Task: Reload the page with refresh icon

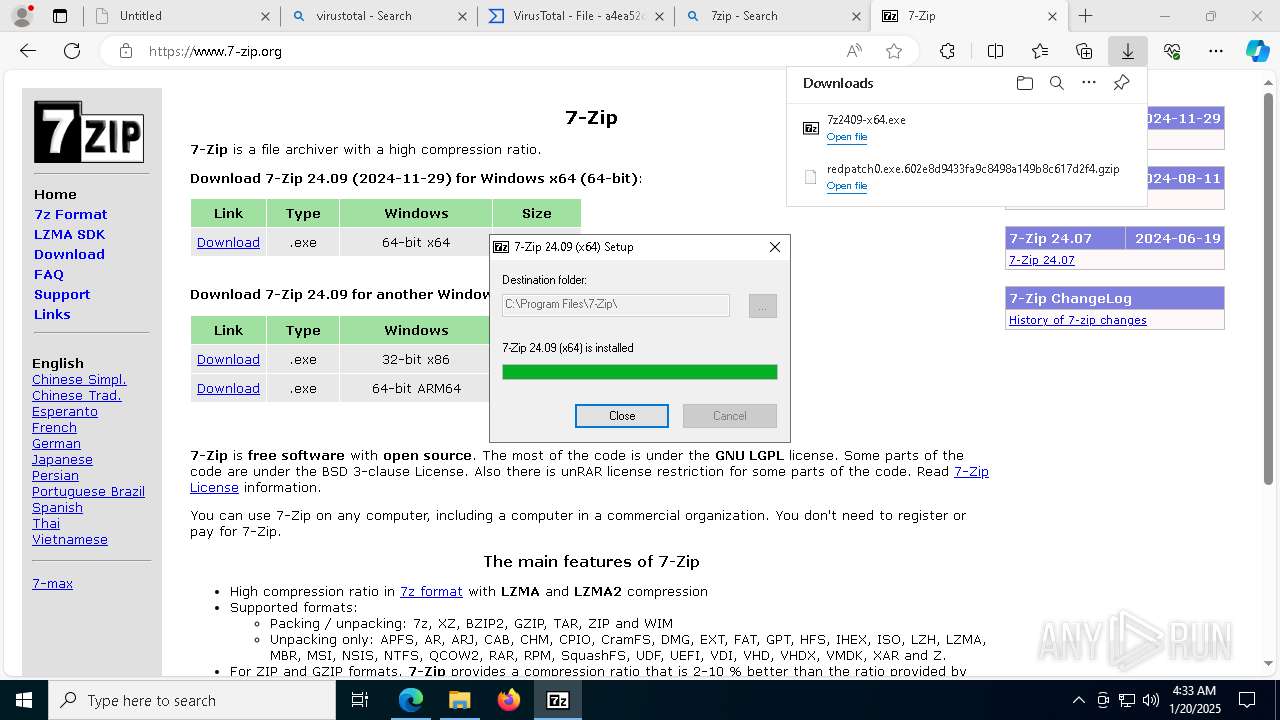Action: (x=72, y=51)
